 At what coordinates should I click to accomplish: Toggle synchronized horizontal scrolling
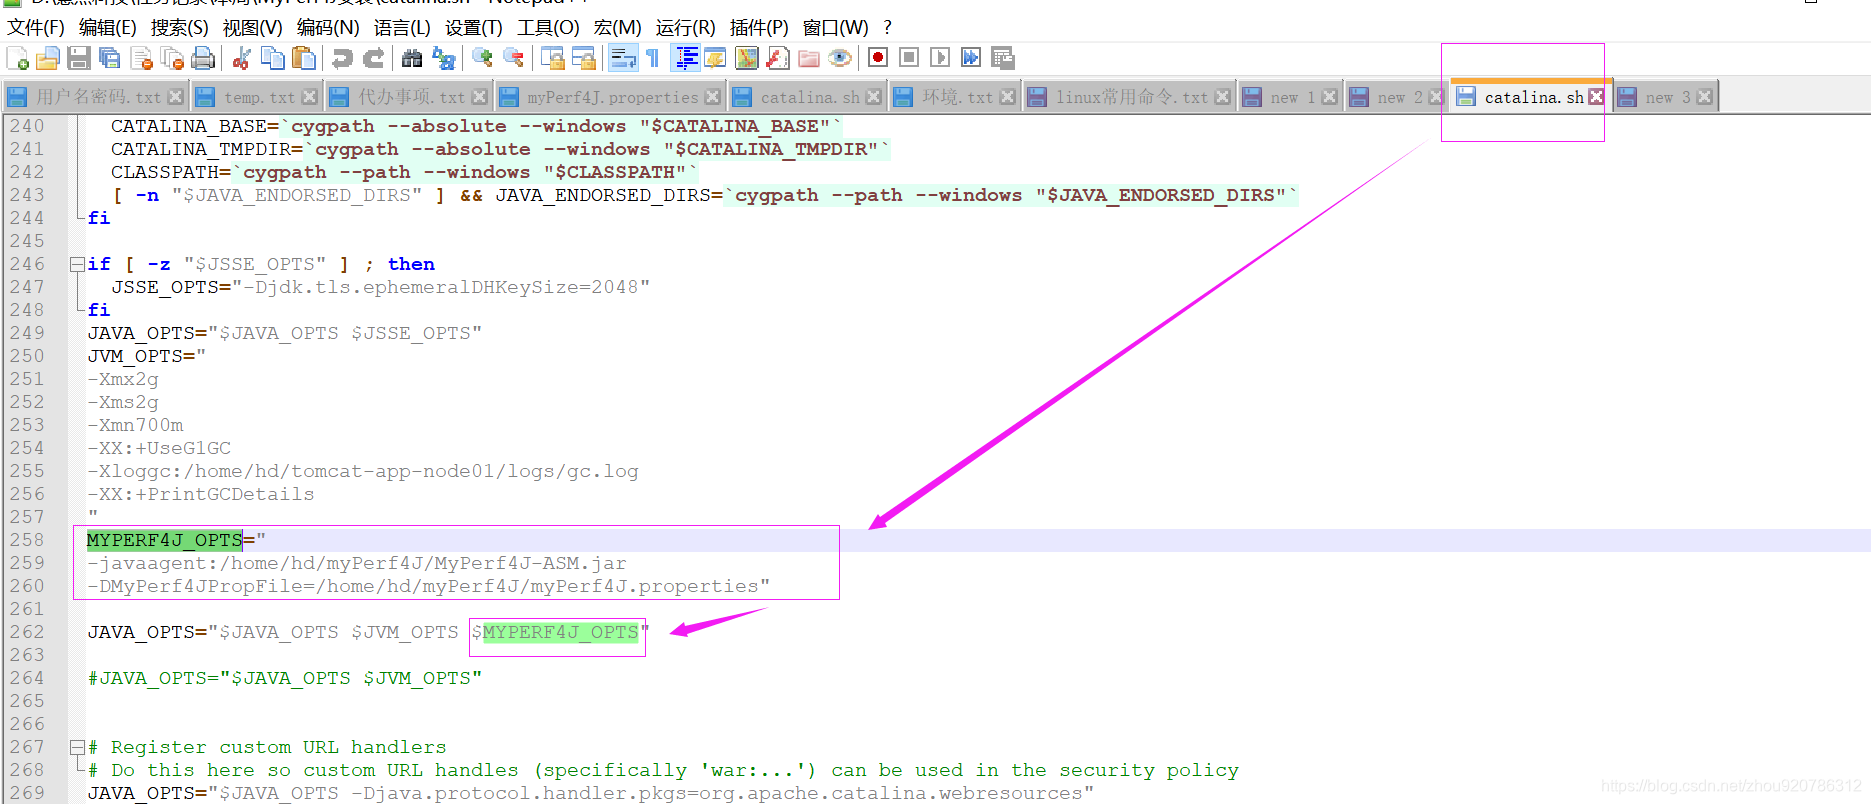click(583, 58)
